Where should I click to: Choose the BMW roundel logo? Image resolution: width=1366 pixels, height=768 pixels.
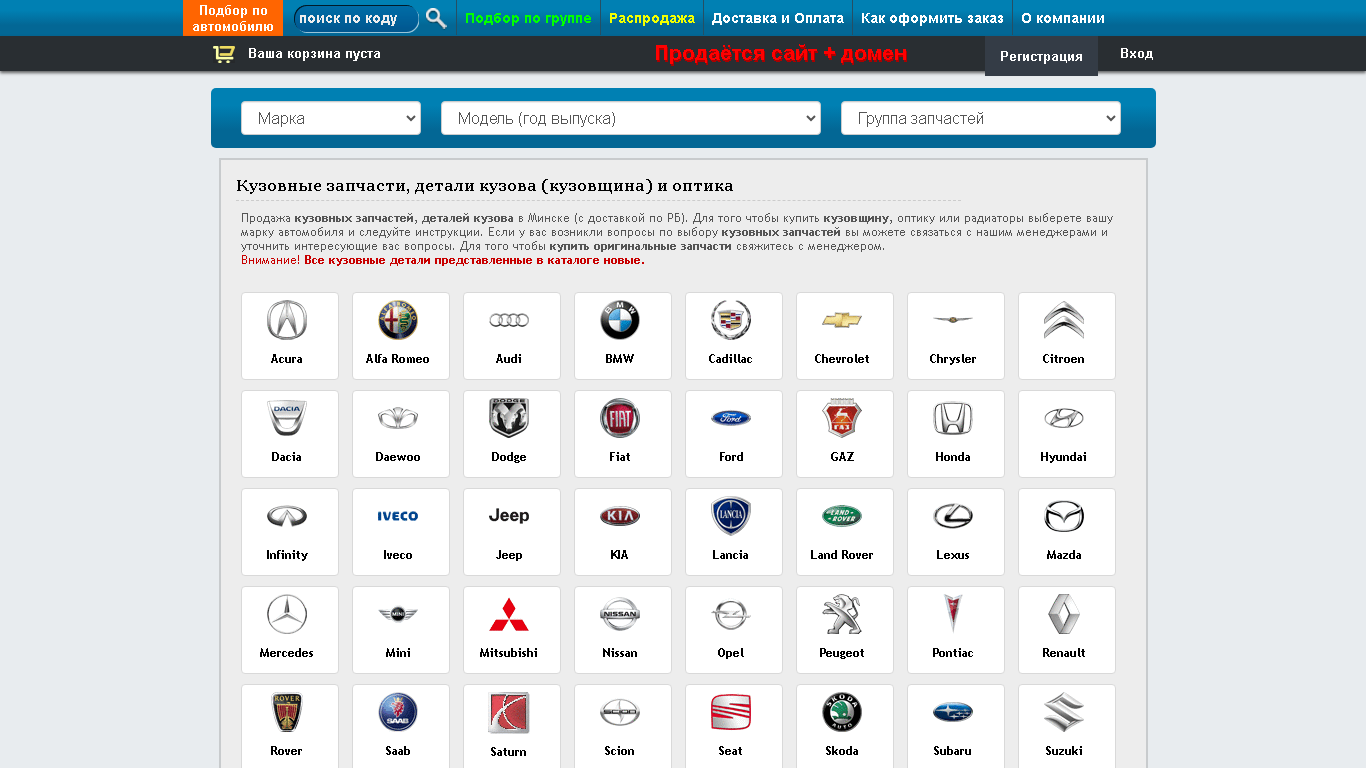click(620, 320)
